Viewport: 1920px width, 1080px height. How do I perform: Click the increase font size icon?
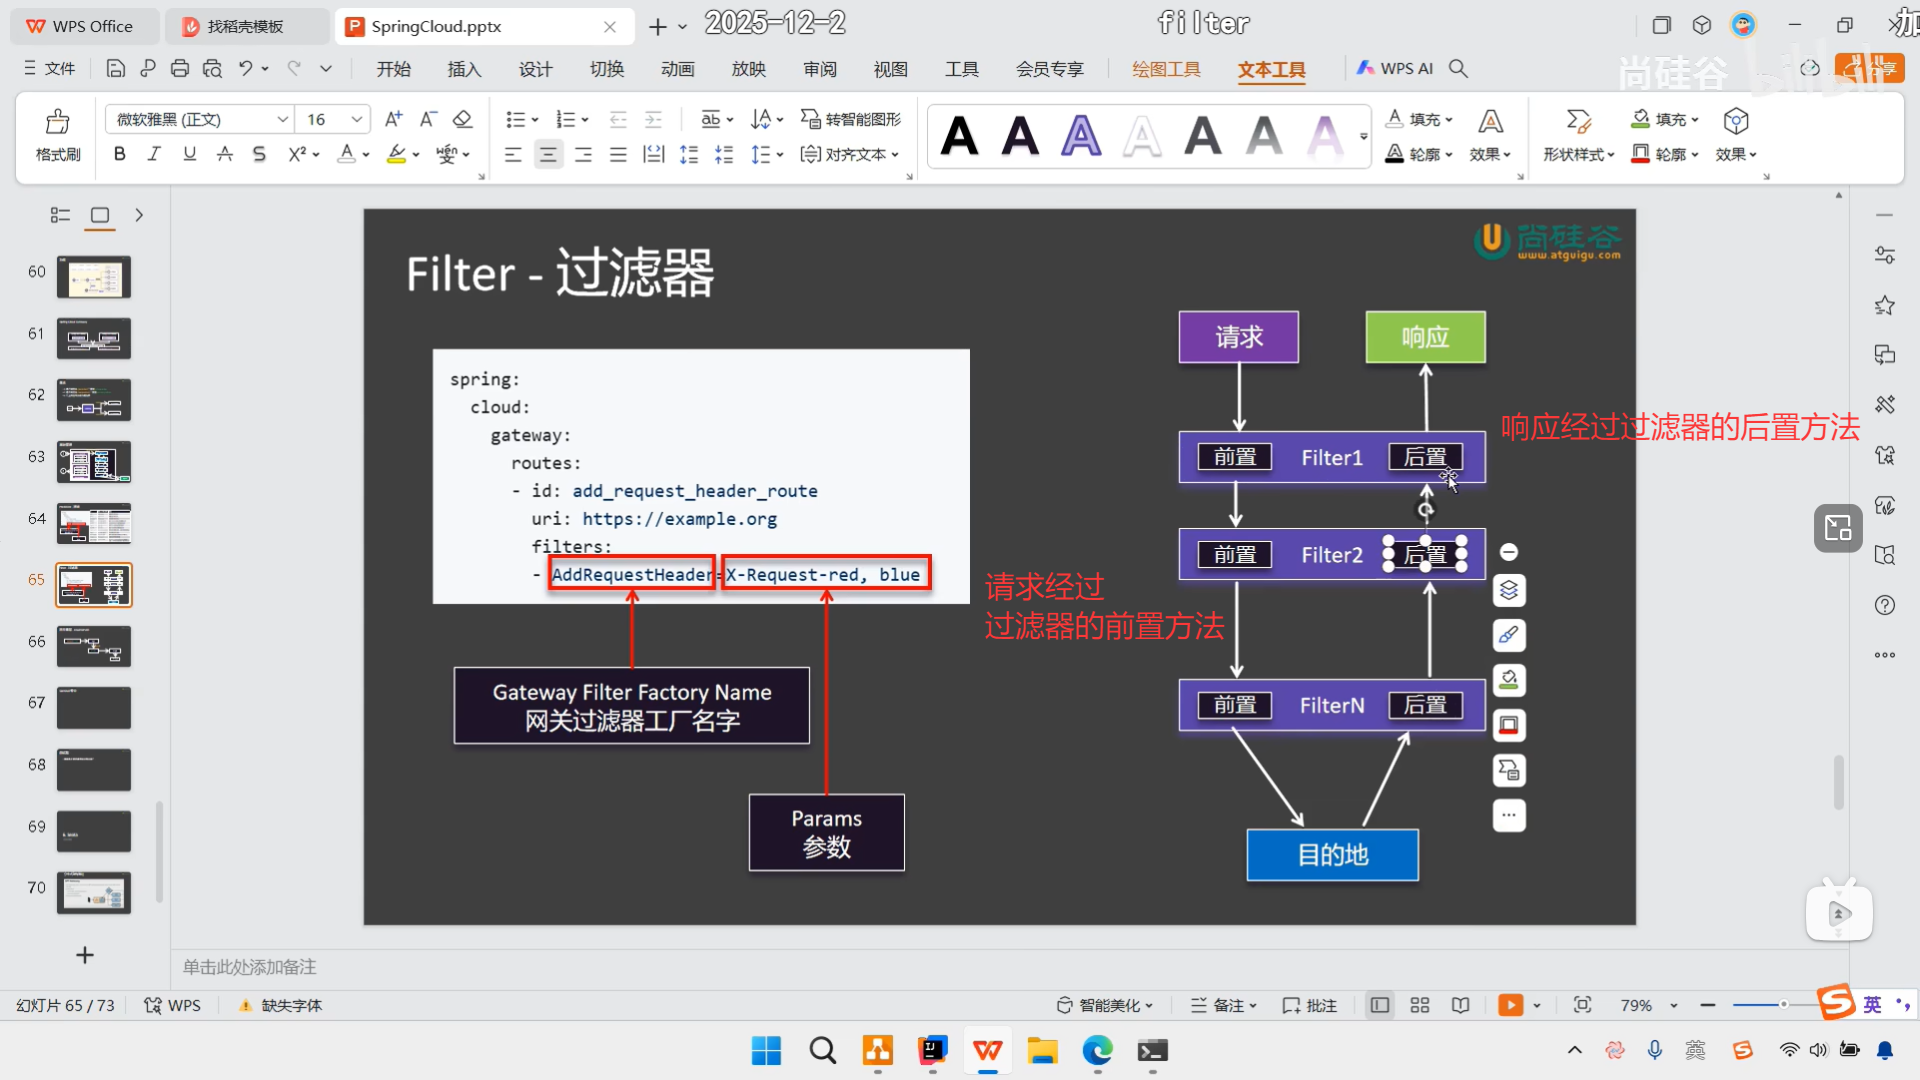point(393,119)
